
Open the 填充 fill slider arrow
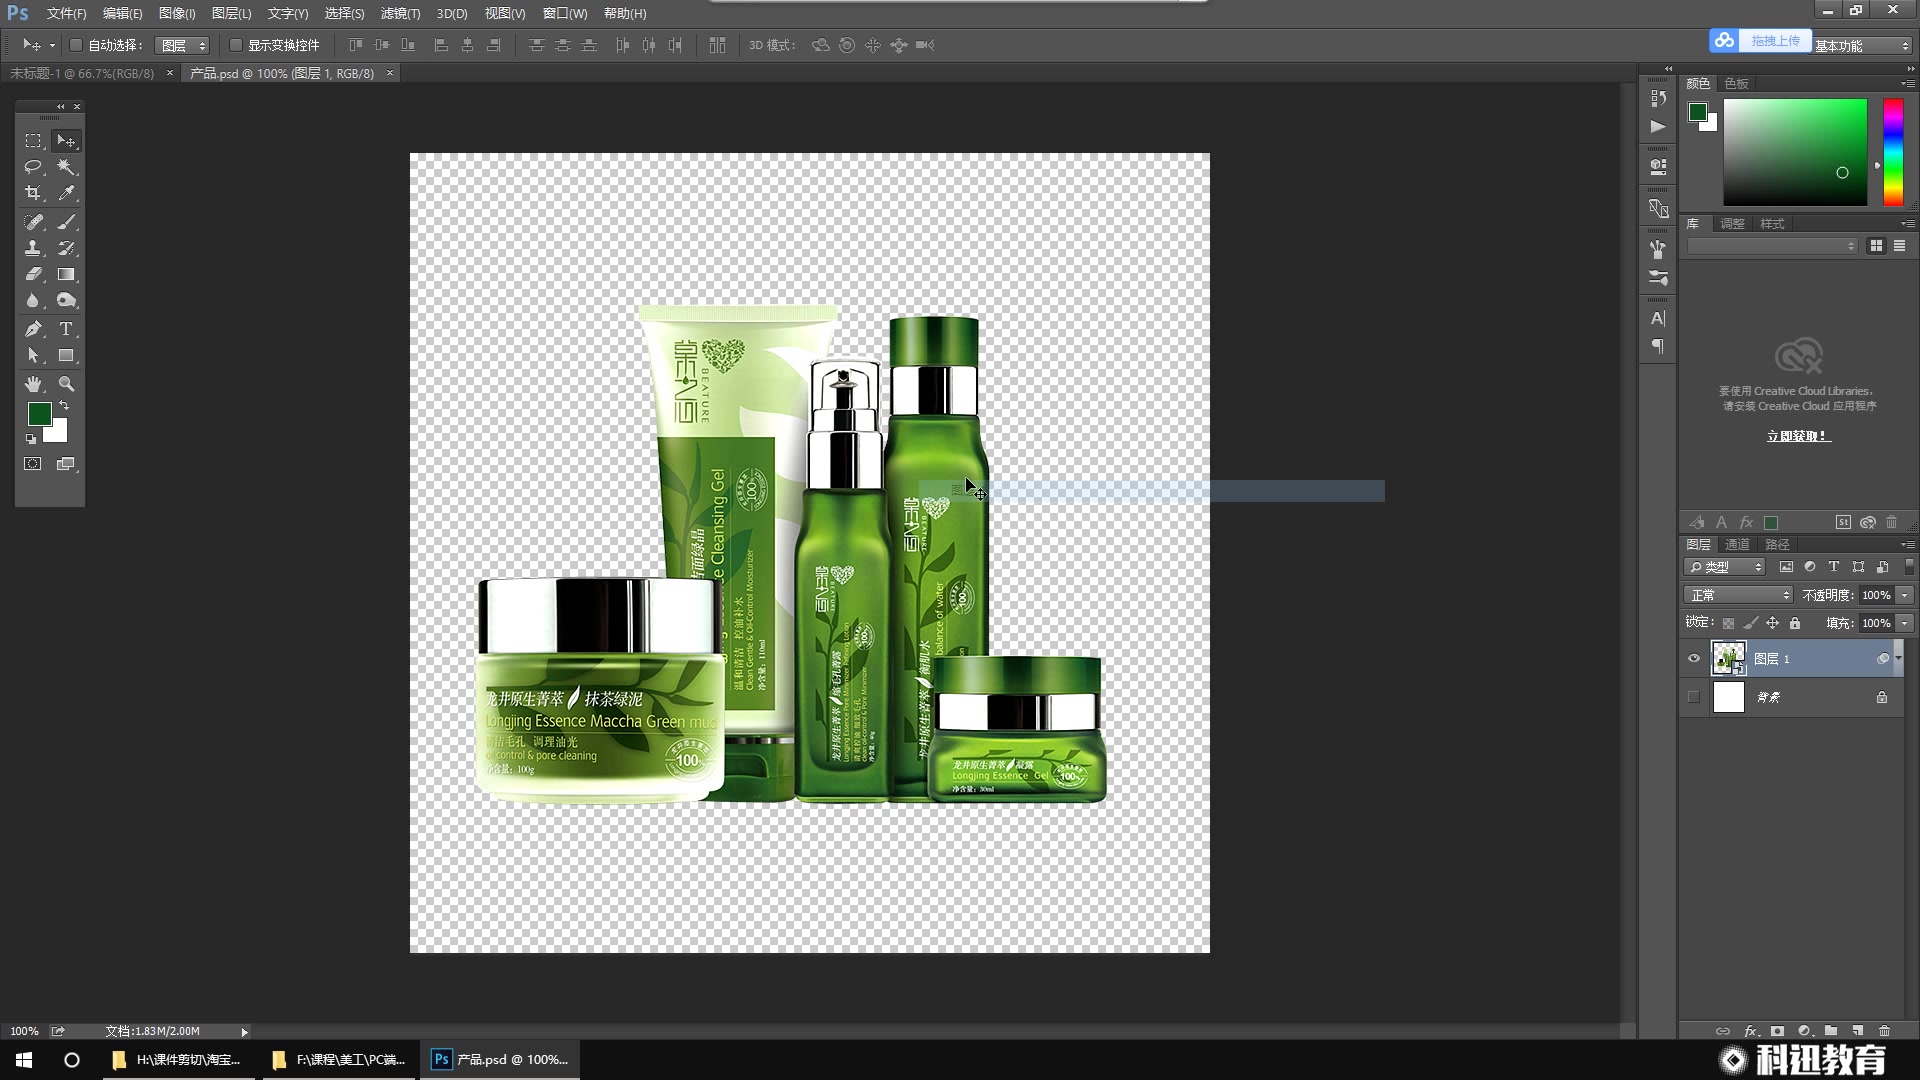coord(1905,623)
